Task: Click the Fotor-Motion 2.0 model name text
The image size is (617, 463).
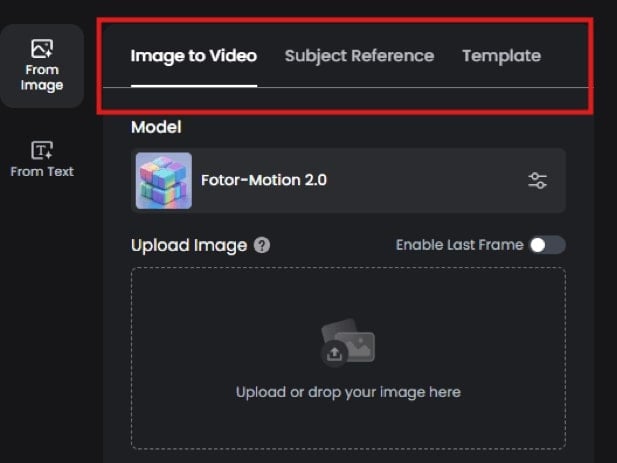Action: [x=264, y=181]
